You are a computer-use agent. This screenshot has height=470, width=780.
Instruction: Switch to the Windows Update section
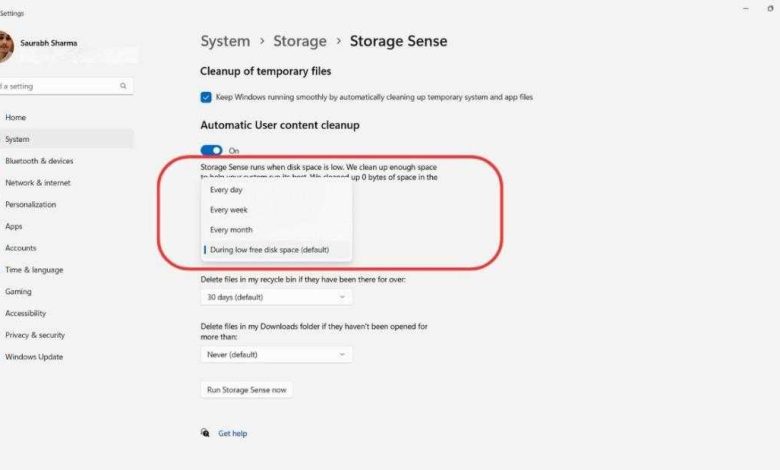(34, 357)
